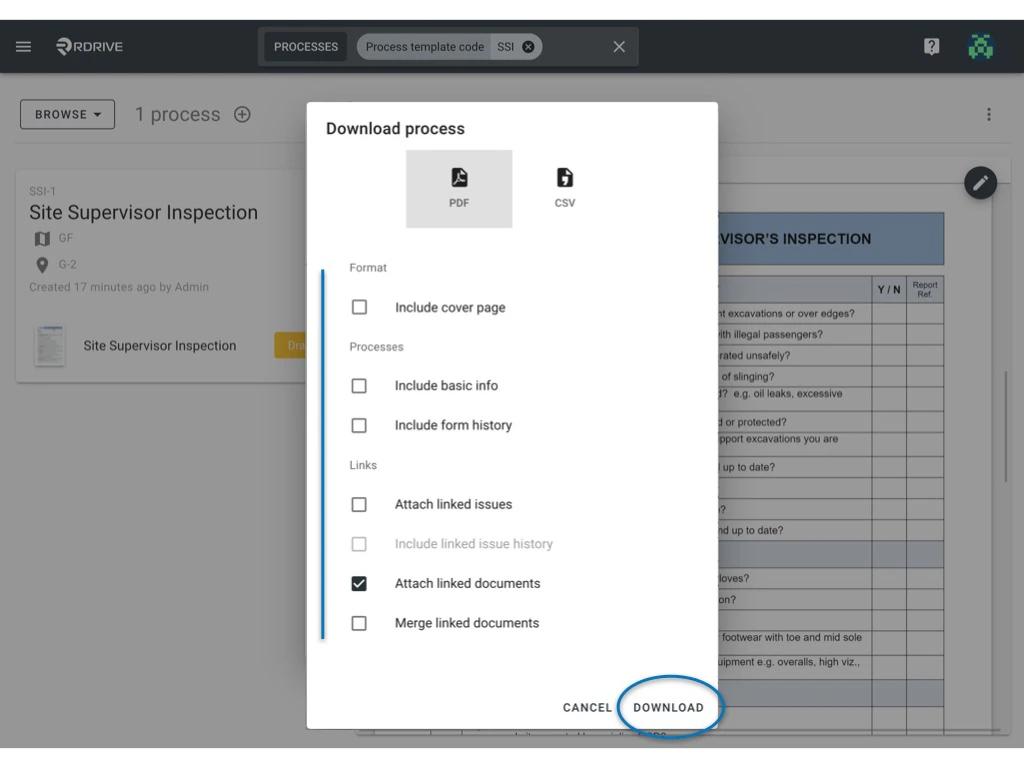
Task: Click the location pin icon beside G-2
Action: tap(41, 264)
